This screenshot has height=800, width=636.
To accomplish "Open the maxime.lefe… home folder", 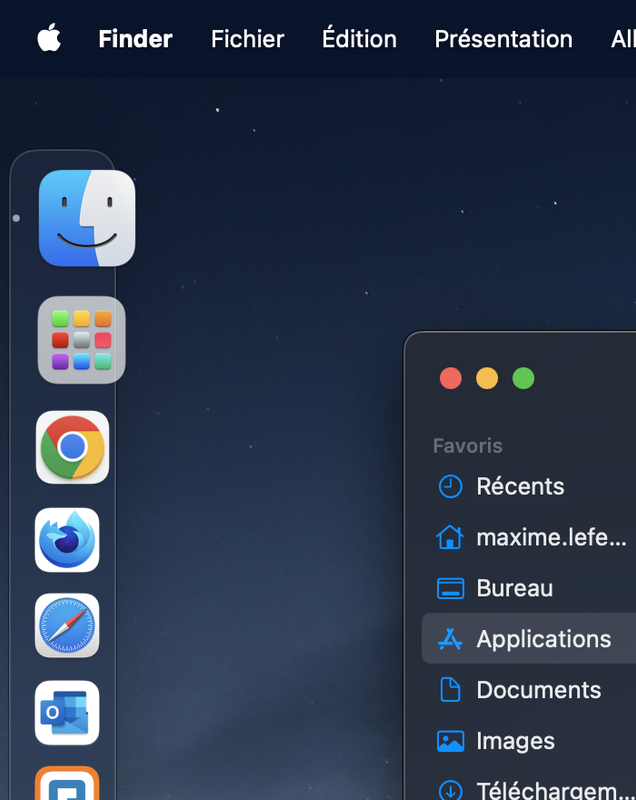I will (x=529, y=537).
